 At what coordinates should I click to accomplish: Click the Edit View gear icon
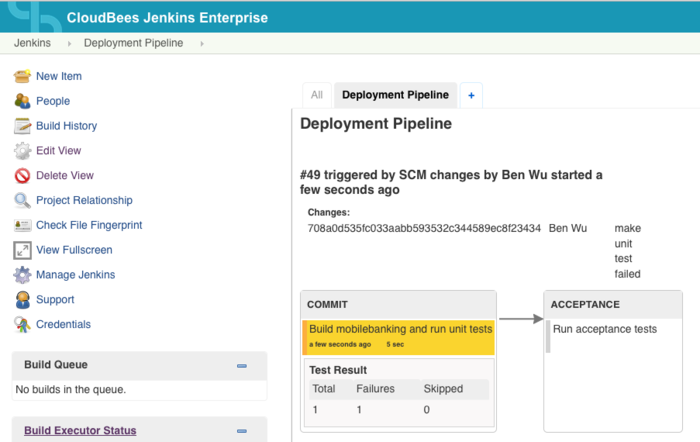tap(22, 151)
